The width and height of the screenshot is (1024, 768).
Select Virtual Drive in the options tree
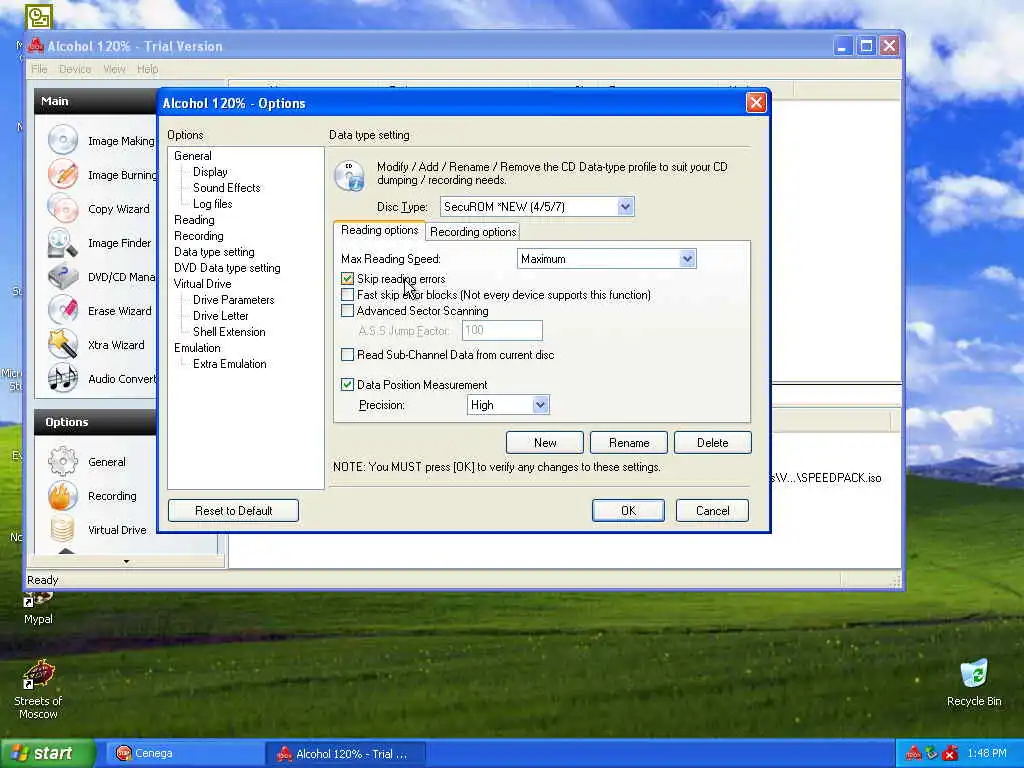click(x=202, y=284)
